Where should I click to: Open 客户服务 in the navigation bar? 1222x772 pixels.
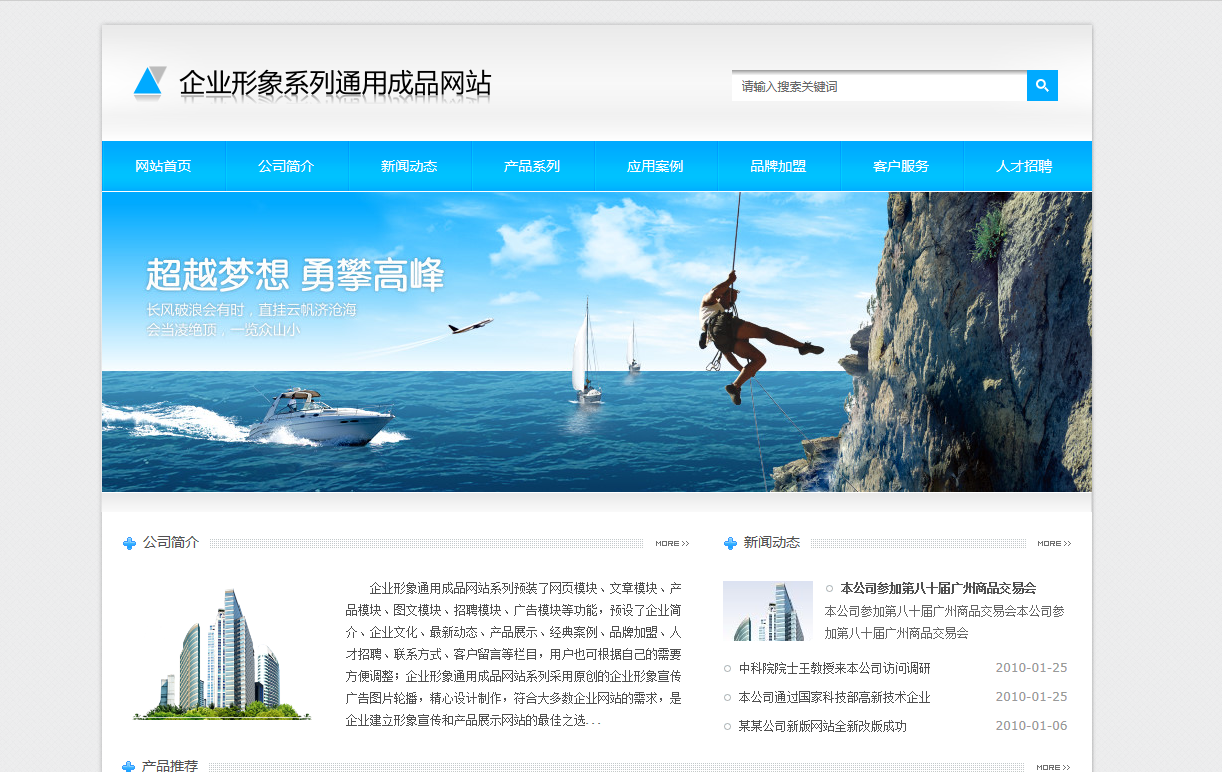901,166
